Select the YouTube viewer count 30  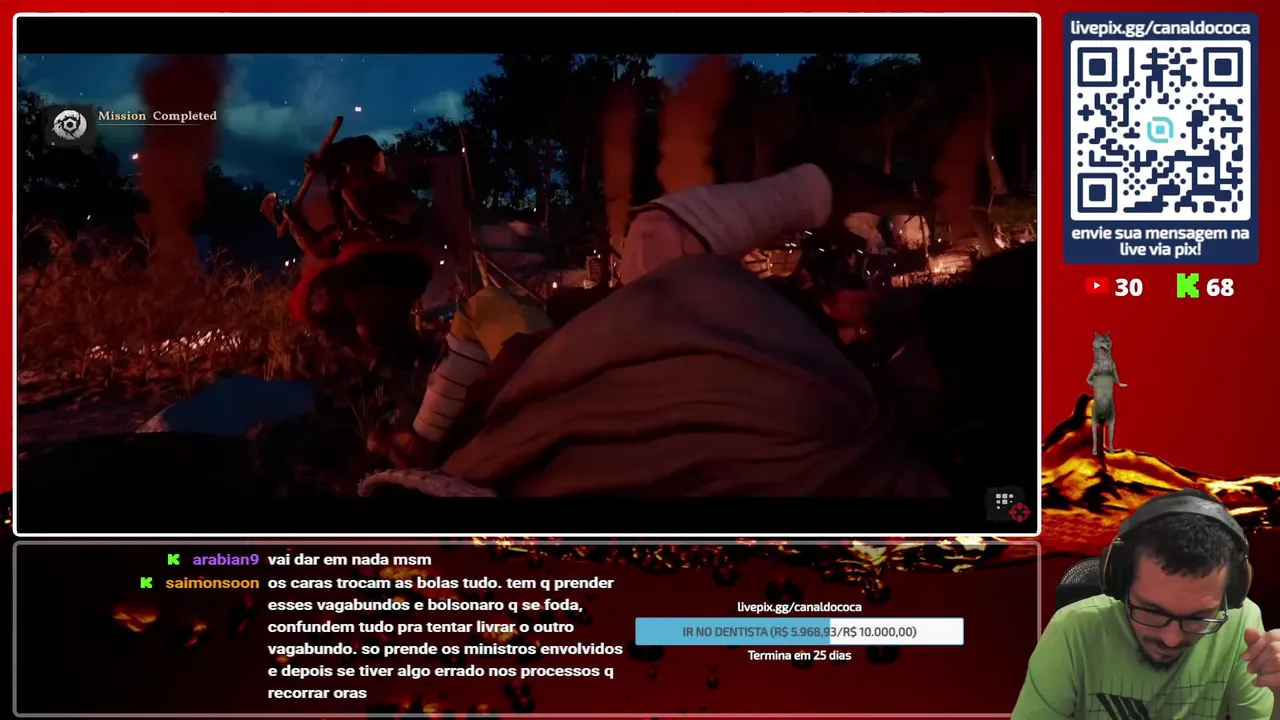[x=1129, y=288]
